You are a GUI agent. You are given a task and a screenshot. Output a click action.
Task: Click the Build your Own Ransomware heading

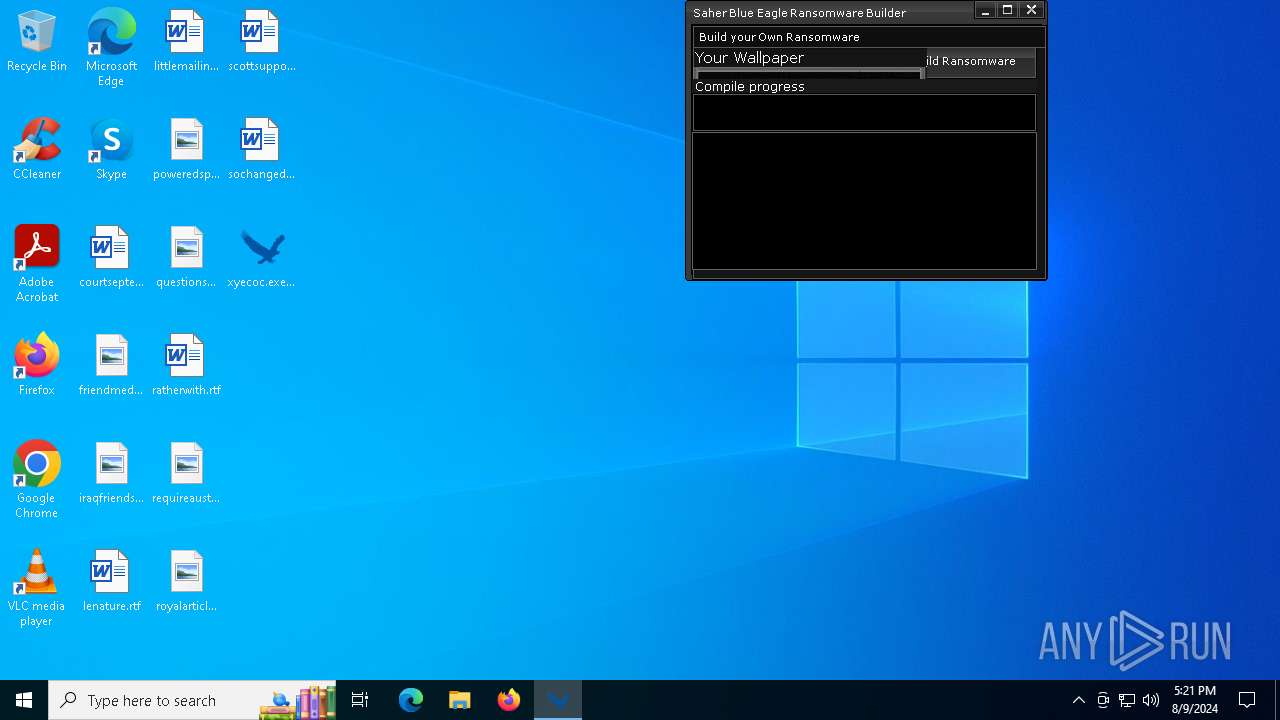point(779,37)
